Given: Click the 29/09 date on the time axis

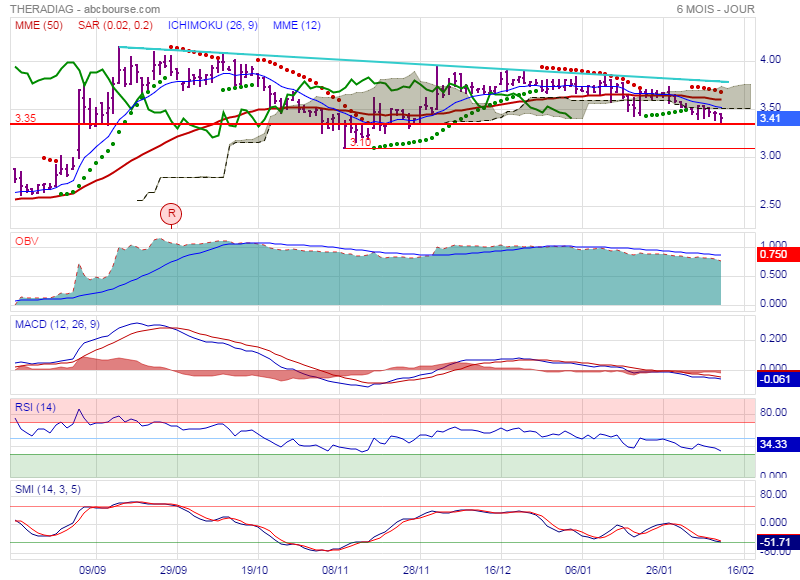Looking at the screenshot, I should click(175, 567).
